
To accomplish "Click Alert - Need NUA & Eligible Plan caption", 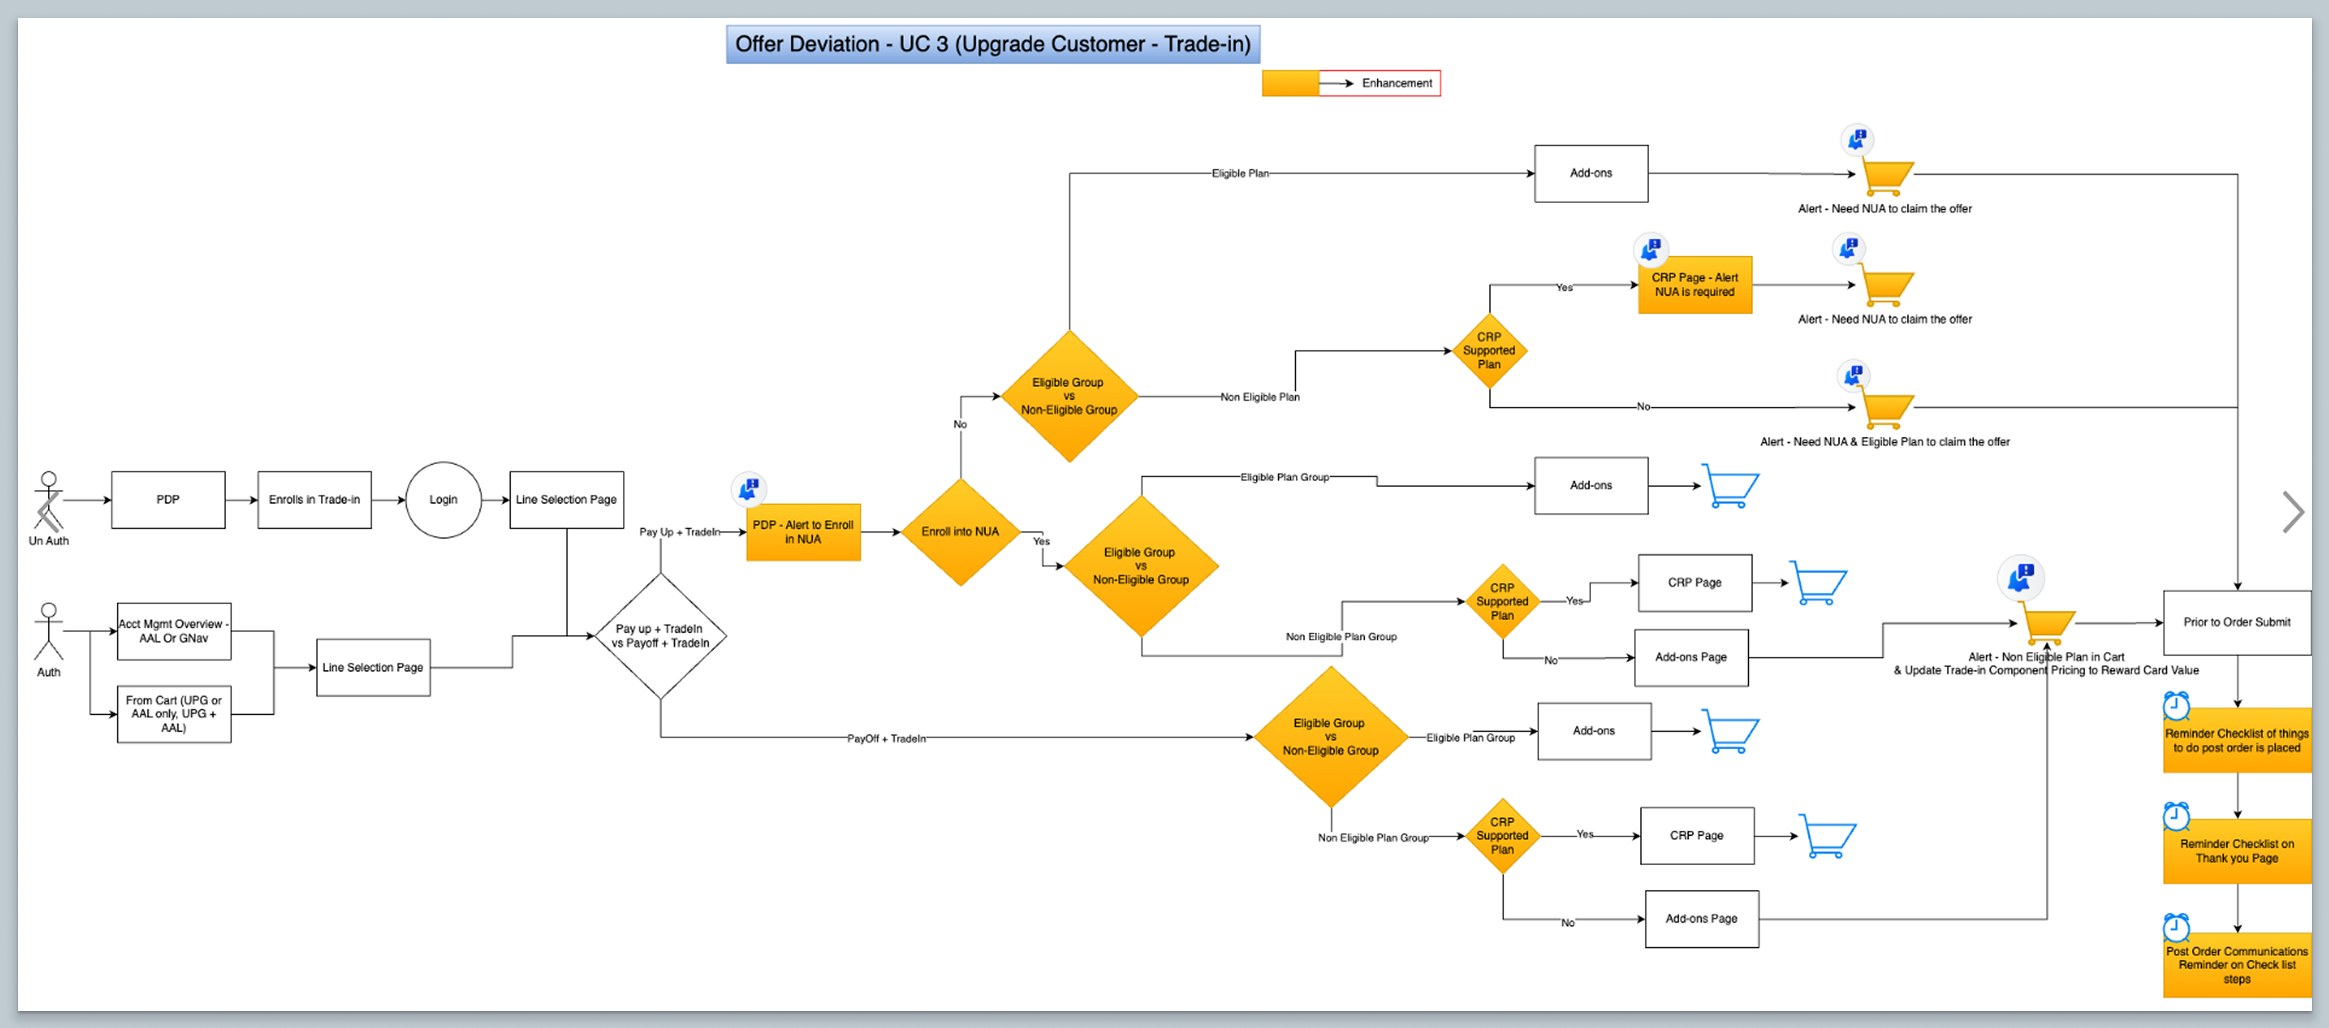I will pos(1884,441).
